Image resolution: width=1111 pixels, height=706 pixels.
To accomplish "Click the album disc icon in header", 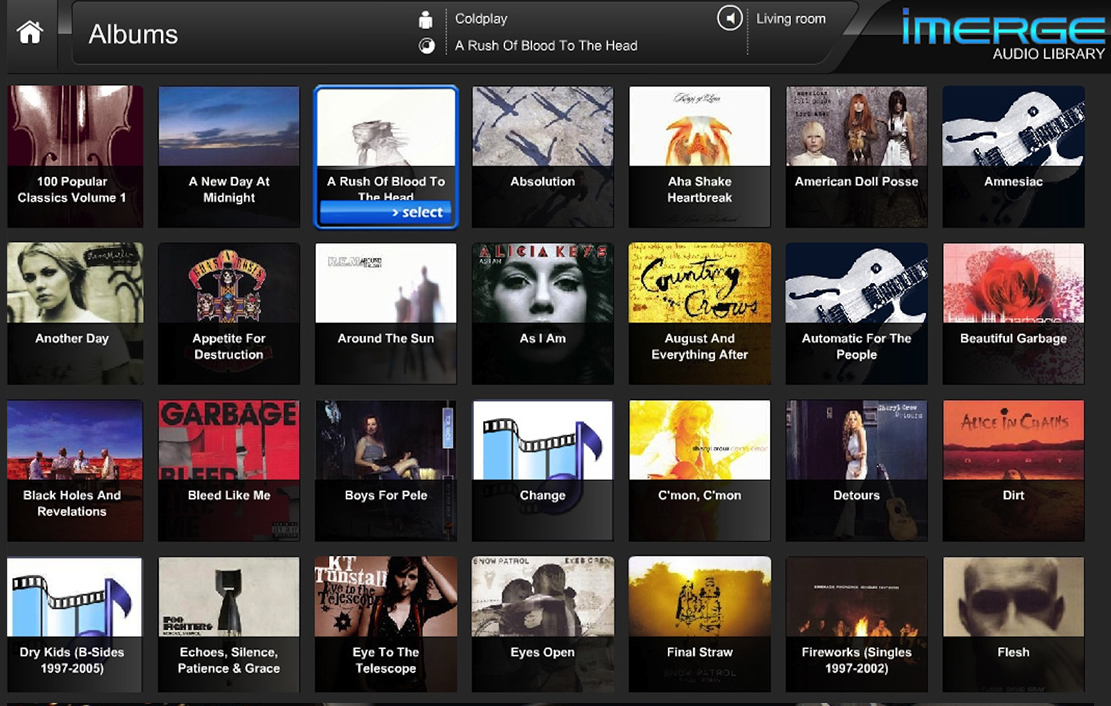I will [x=426, y=46].
